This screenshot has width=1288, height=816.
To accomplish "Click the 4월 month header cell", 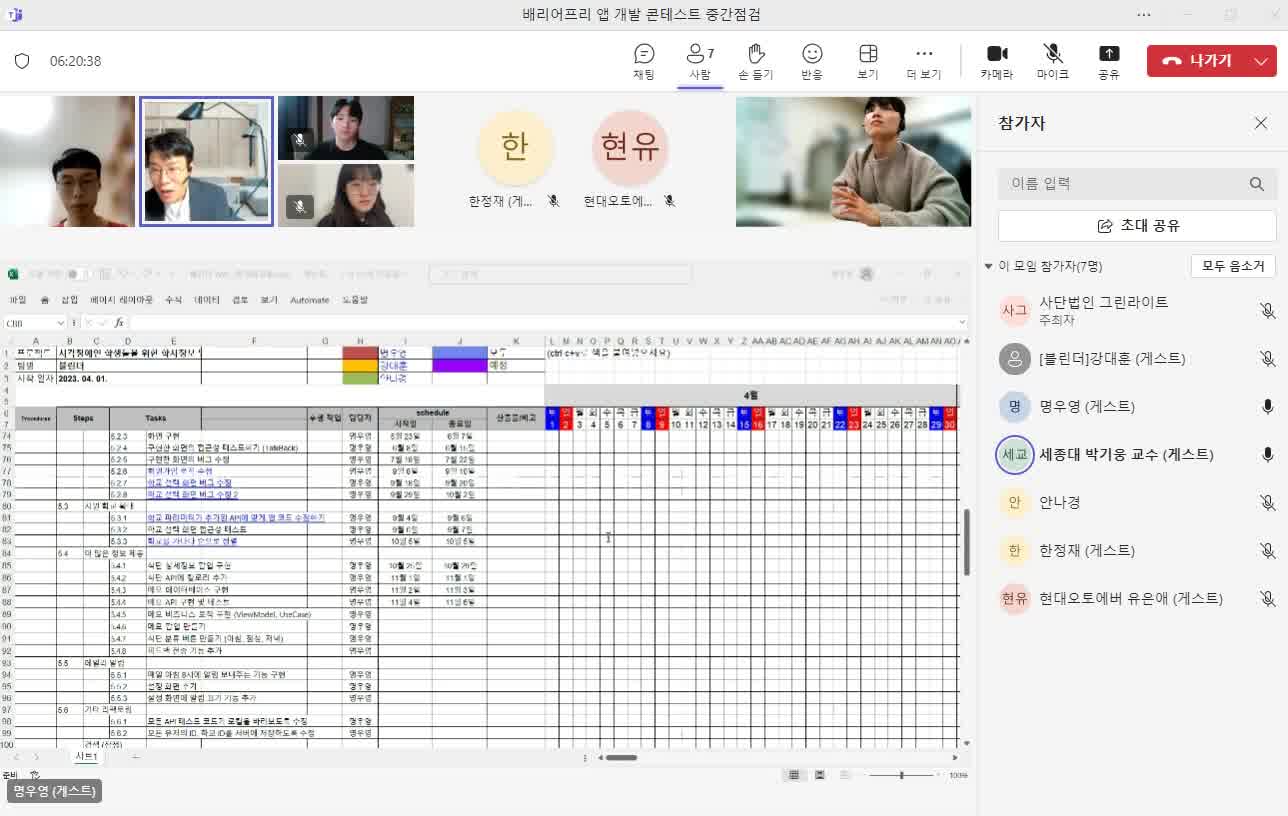I will click(x=750, y=396).
